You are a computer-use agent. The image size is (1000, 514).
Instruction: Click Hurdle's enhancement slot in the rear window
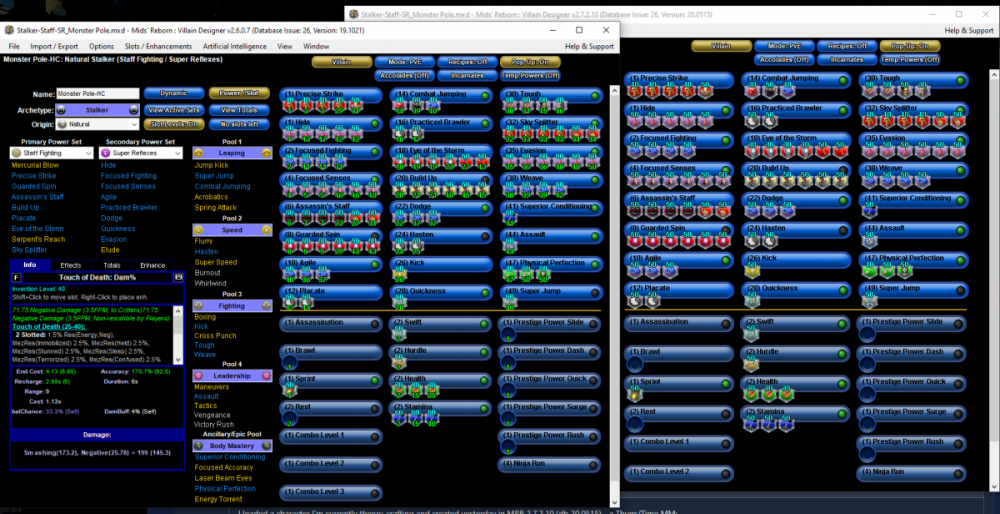coord(752,365)
